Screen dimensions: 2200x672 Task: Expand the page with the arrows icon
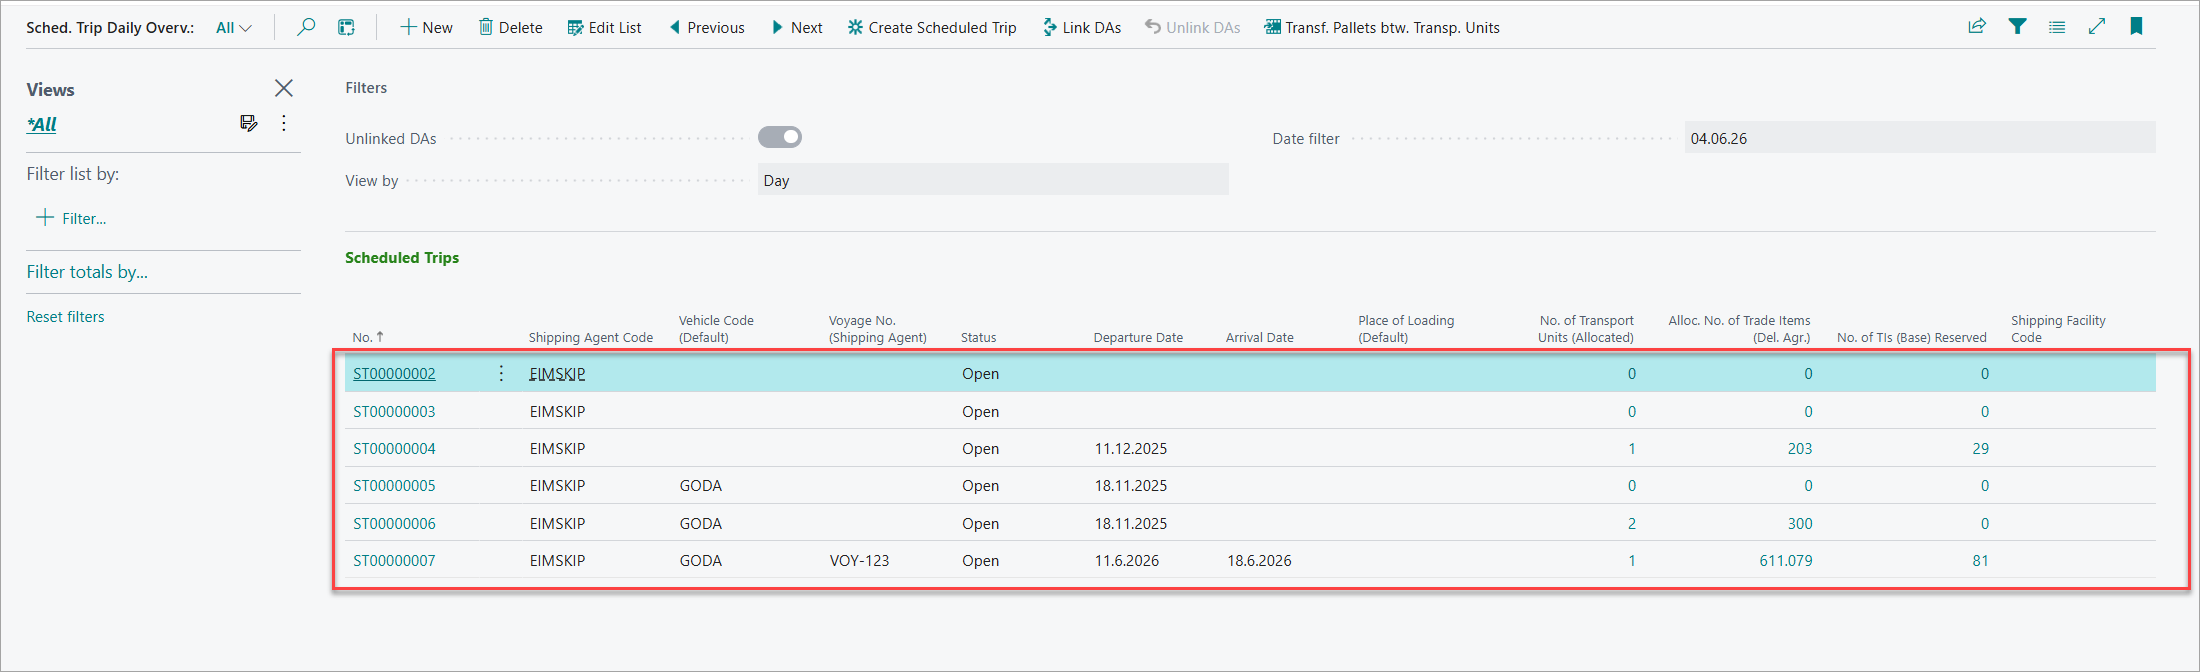pyautogui.click(x=2097, y=27)
